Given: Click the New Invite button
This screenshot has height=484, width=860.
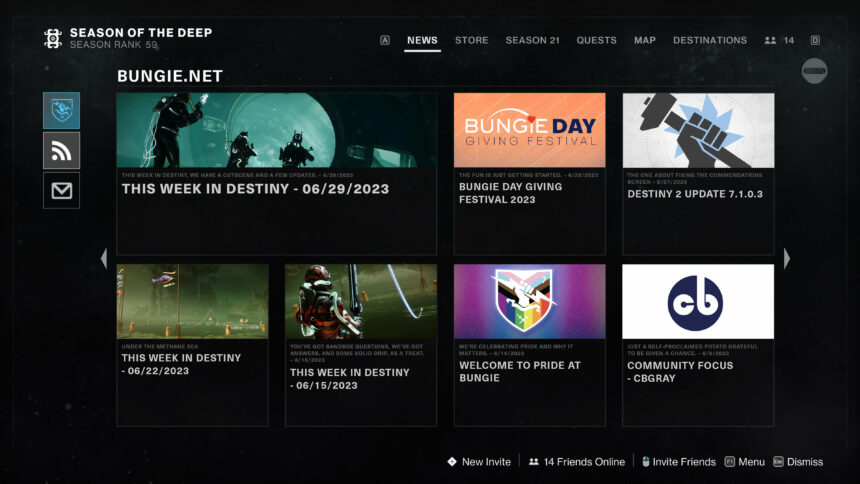Looking at the screenshot, I should point(479,462).
